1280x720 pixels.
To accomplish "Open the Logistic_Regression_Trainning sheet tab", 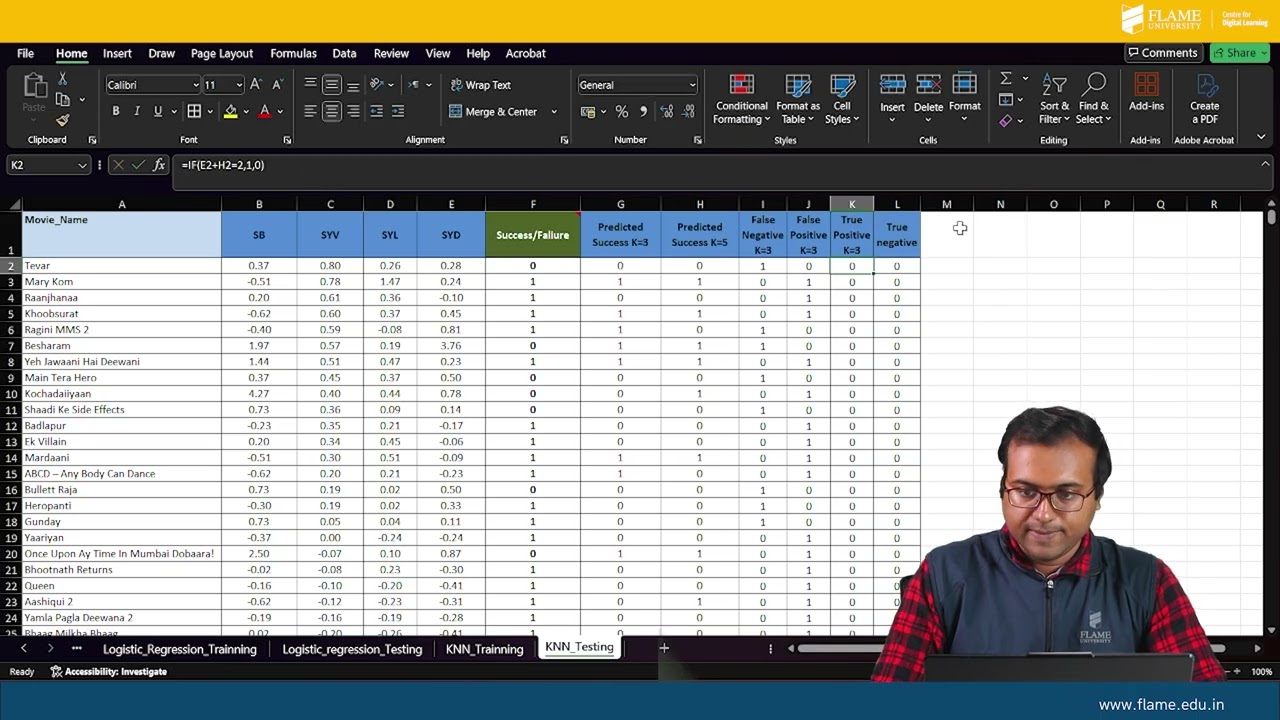I will point(180,649).
